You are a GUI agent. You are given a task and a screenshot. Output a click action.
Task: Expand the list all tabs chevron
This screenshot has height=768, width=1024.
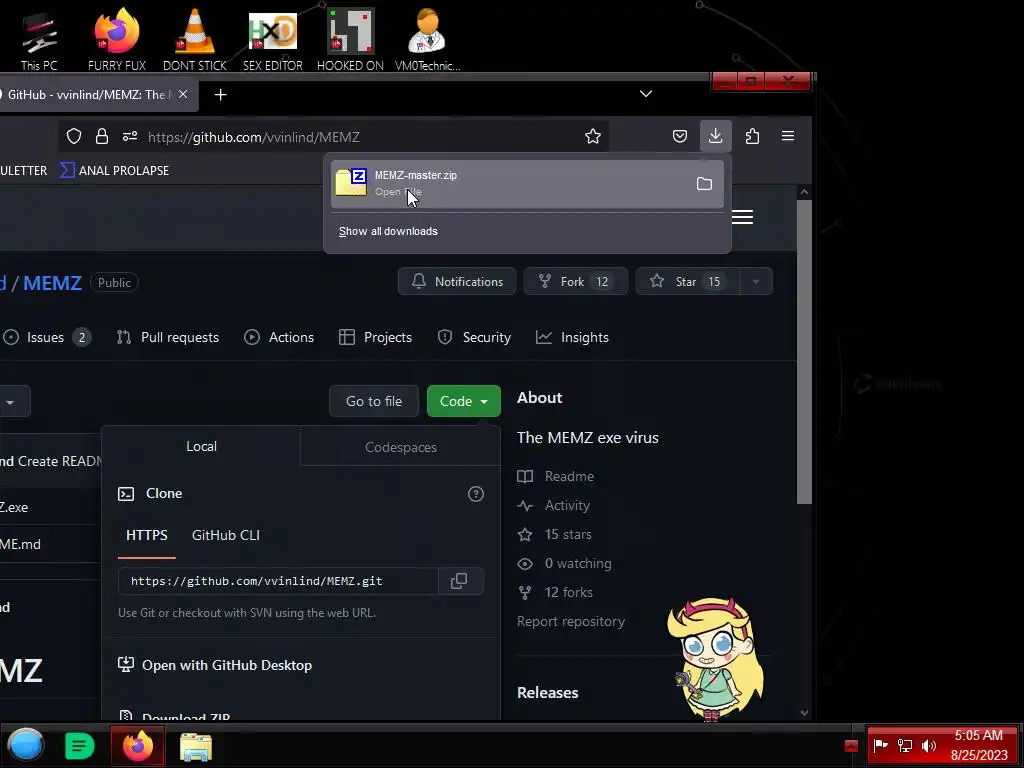point(646,93)
